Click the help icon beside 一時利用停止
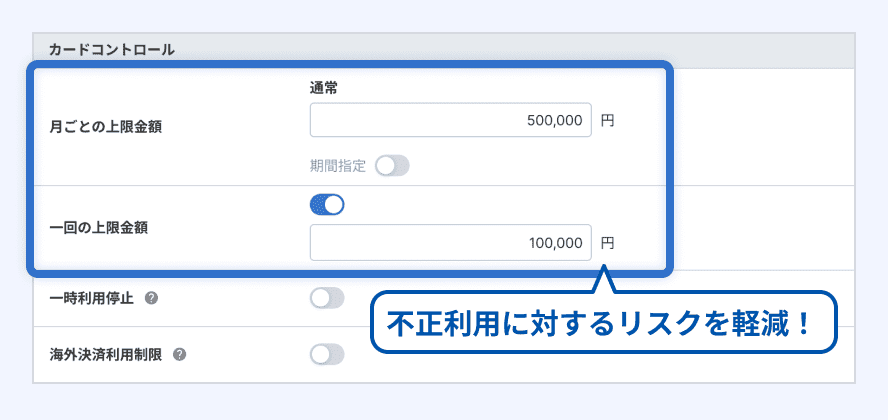This screenshot has width=888, height=420. [x=151, y=298]
